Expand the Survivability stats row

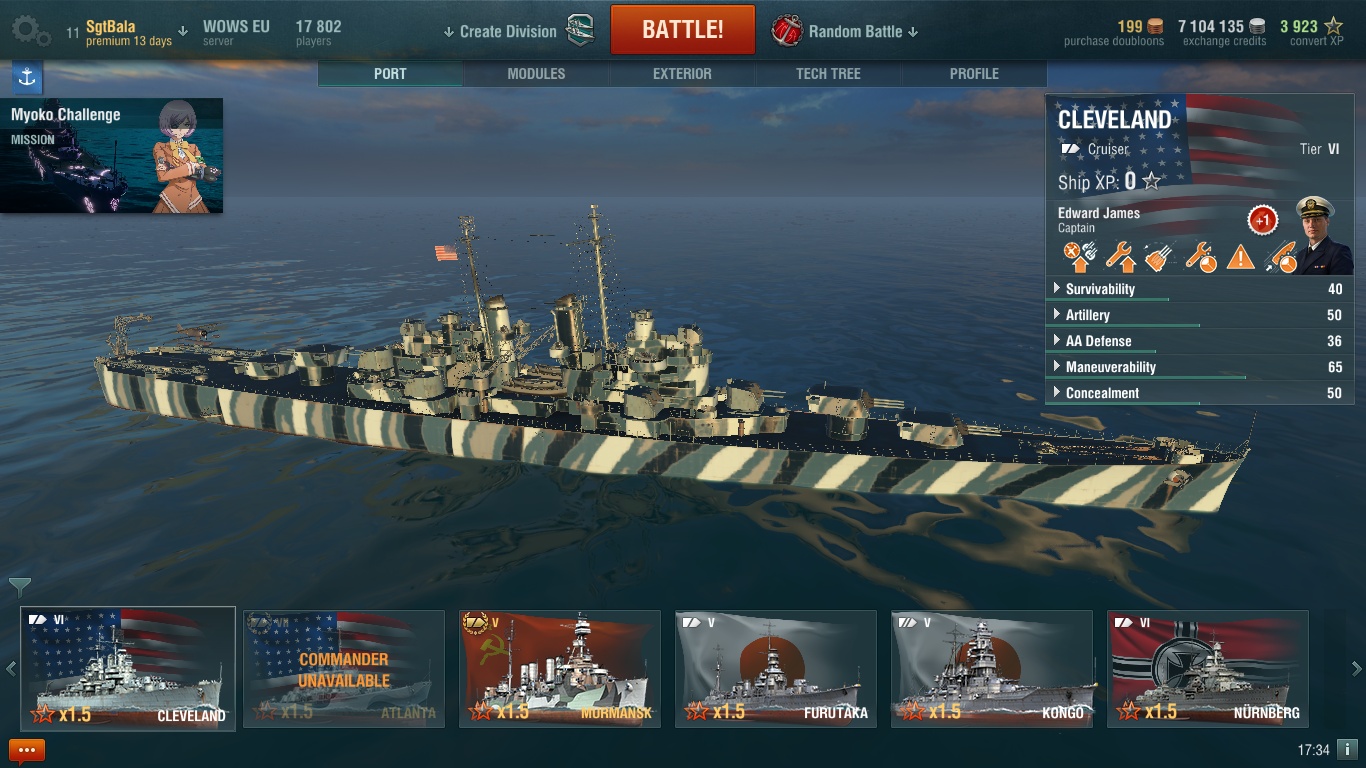(1199, 289)
